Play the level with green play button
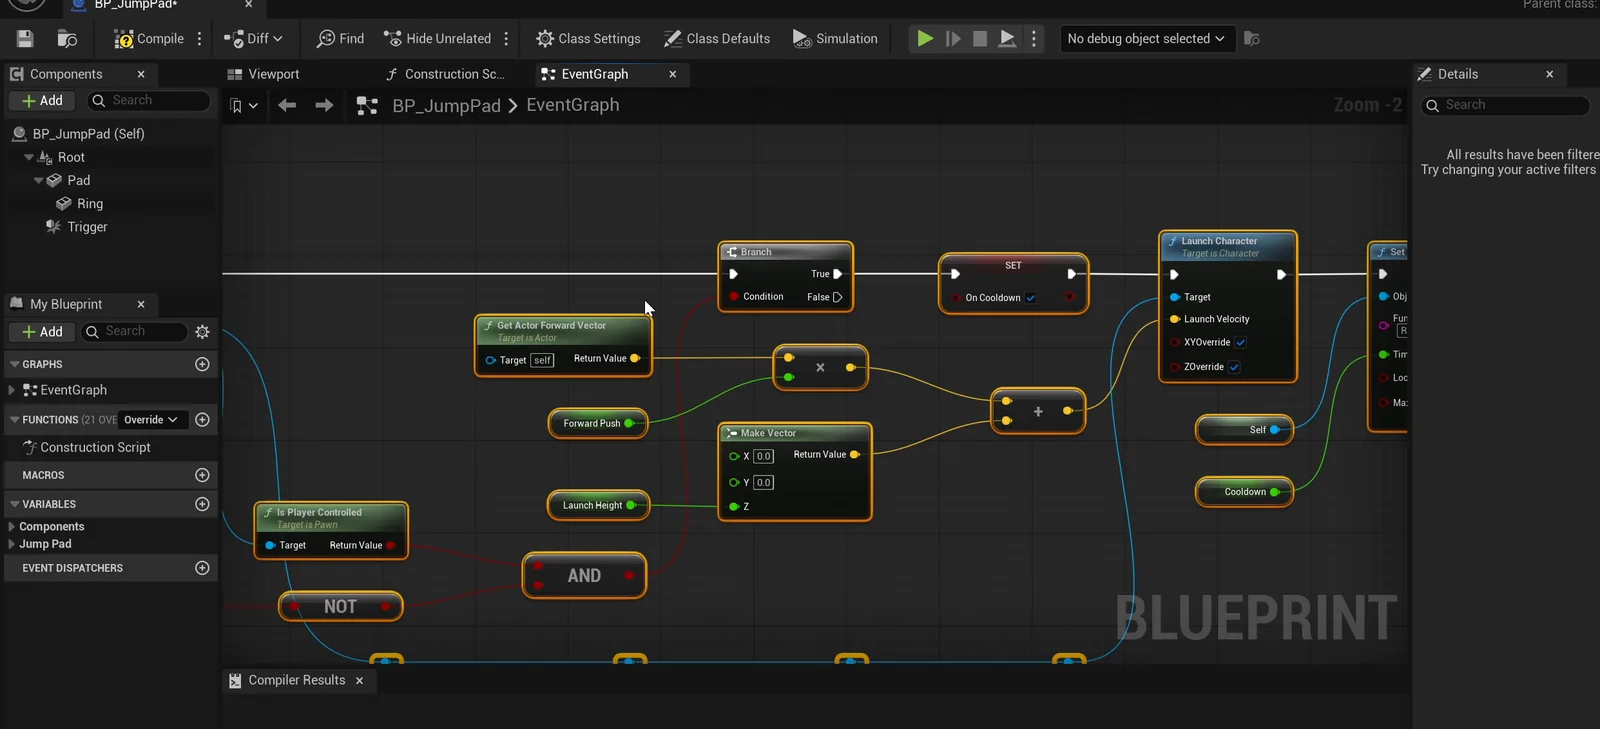The height and width of the screenshot is (729, 1600). (925, 39)
